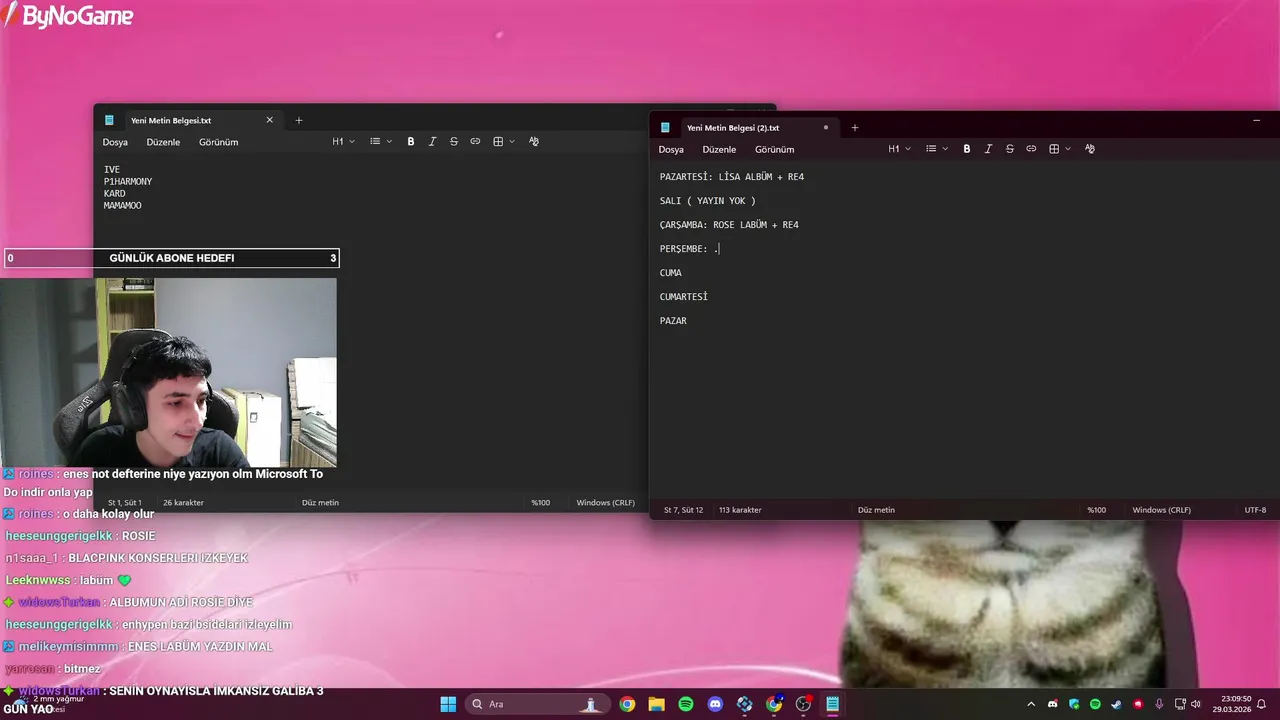The height and width of the screenshot is (720, 1280).
Task: Open table dropdown in Yeni Metin Belgesi (2).txt window
Action: pyautogui.click(x=1060, y=149)
